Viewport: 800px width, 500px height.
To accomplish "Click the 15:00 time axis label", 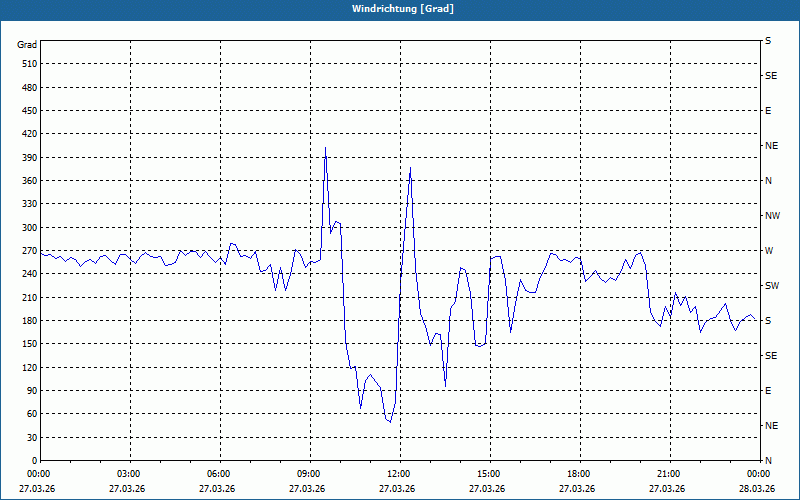I will pos(489,474).
